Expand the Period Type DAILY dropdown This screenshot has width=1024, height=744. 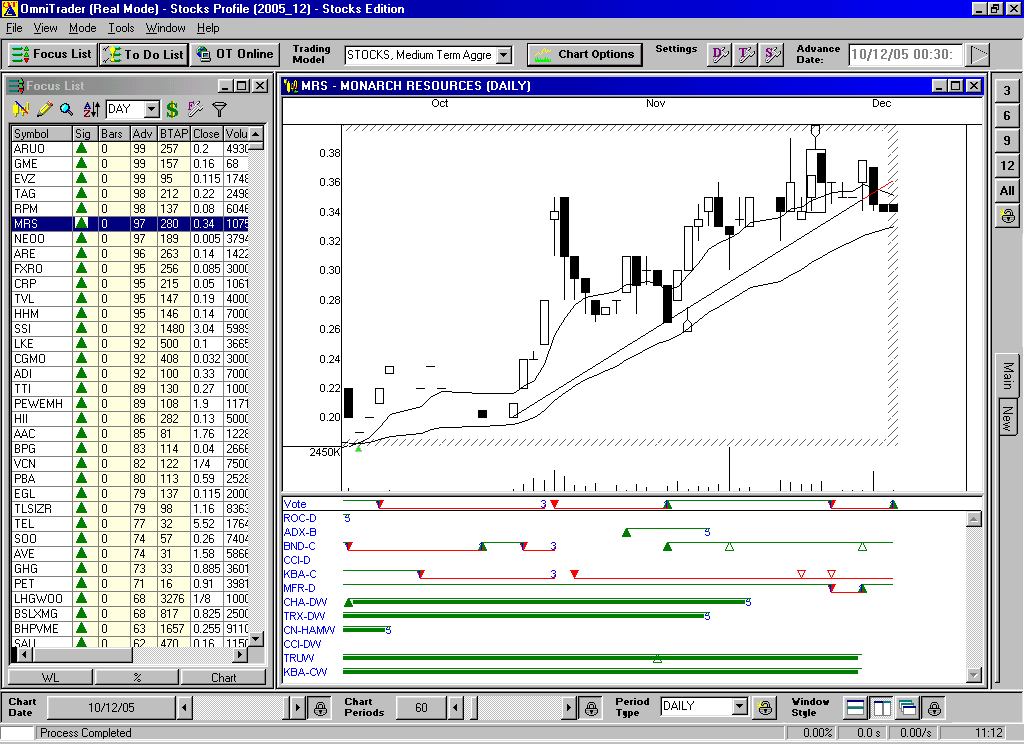tap(739, 707)
